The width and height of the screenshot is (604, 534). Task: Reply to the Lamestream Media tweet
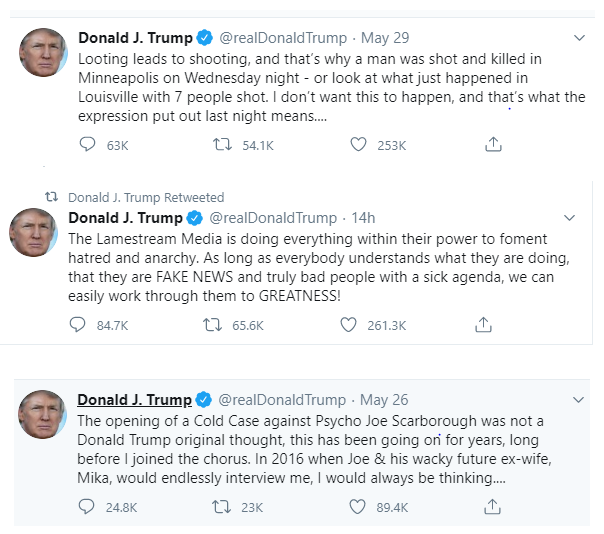point(77,325)
